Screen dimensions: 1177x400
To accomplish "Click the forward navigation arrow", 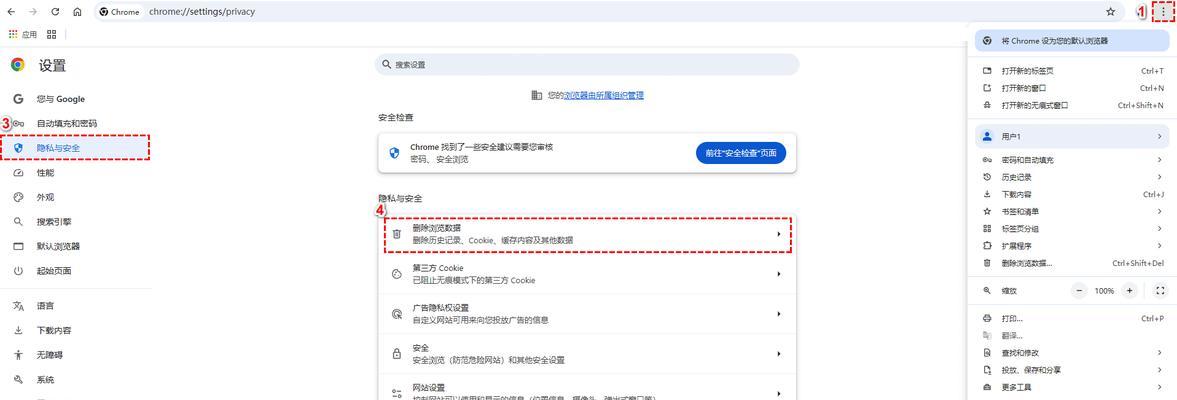I will 33,12.
